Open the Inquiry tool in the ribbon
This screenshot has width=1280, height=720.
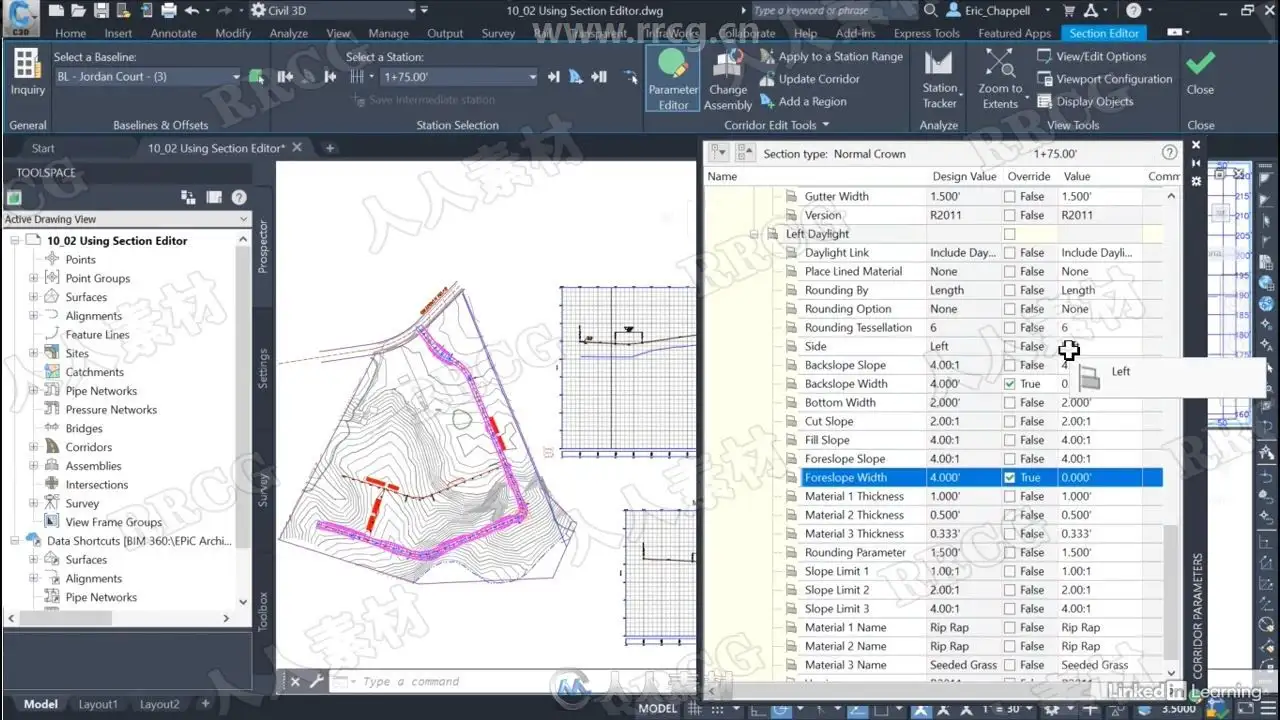click(27, 72)
